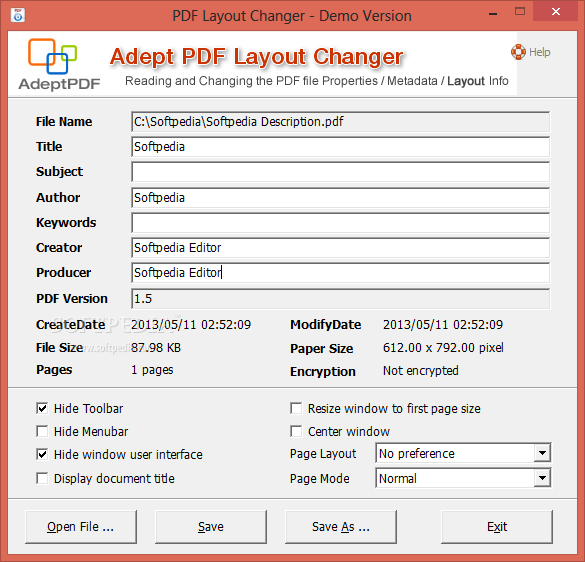The height and width of the screenshot is (562, 585).
Task: Click the AdeptPDF logo
Action: click(x=59, y=64)
